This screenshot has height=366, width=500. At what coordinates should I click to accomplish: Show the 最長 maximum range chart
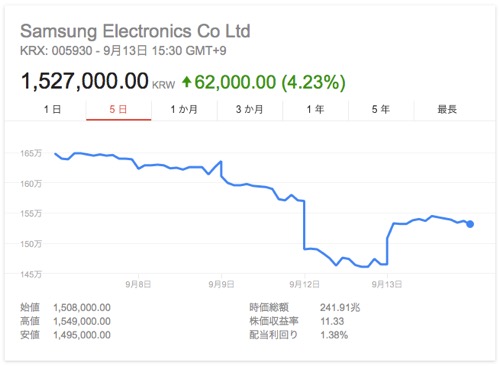click(447, 109)
